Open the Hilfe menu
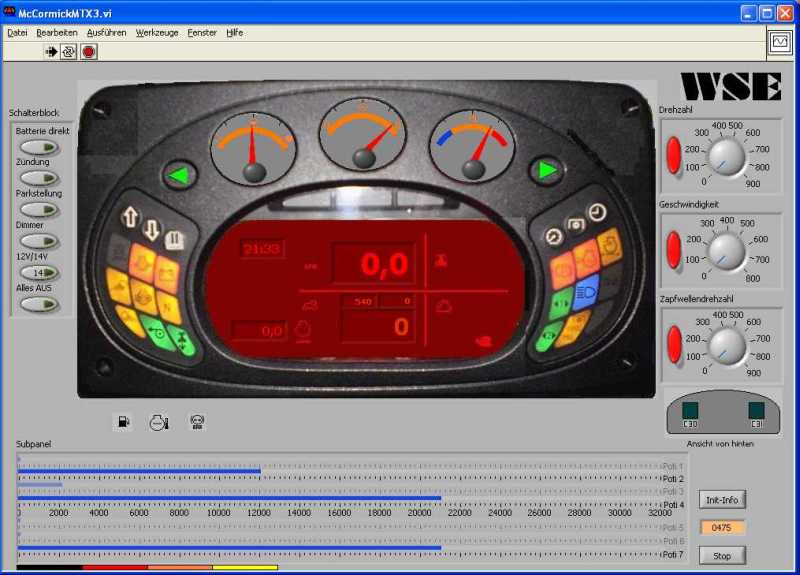The width and height of the screenshot is (800, 575). click(234, 33)
